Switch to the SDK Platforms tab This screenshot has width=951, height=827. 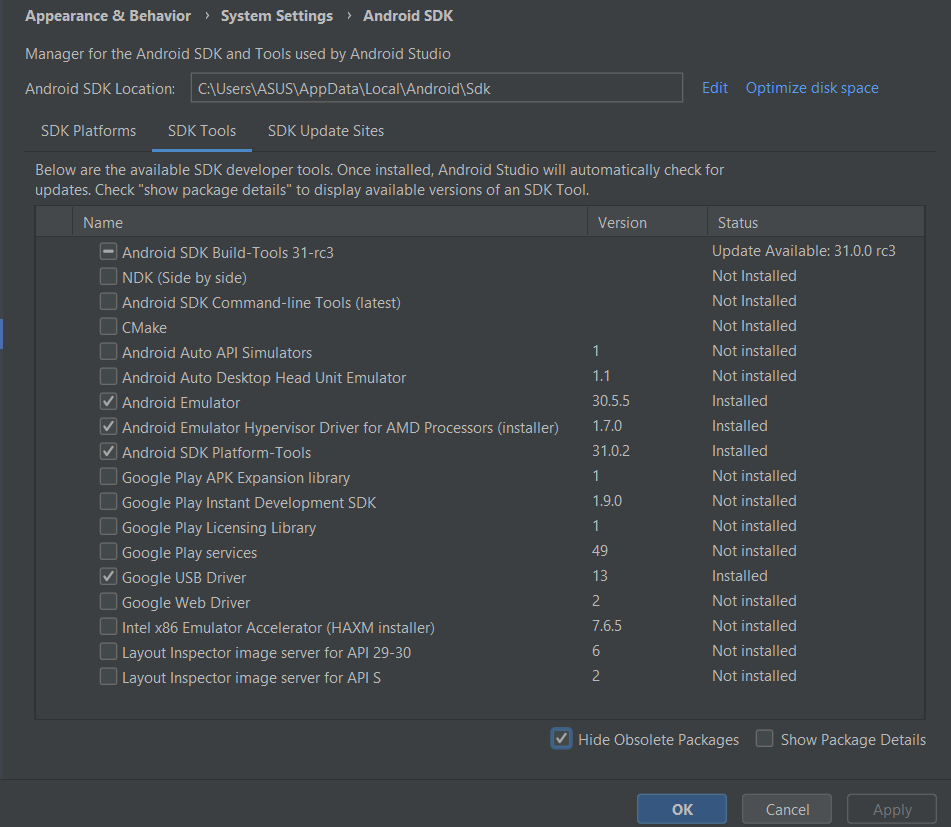(88, 131)
